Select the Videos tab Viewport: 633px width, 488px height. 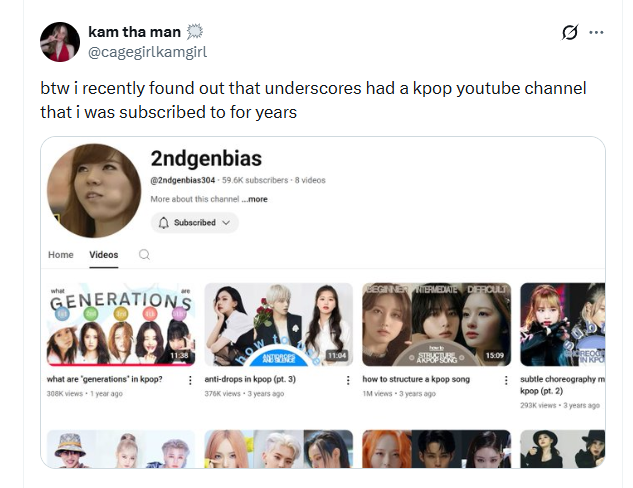pyautogui.click(x=104, y=255)
